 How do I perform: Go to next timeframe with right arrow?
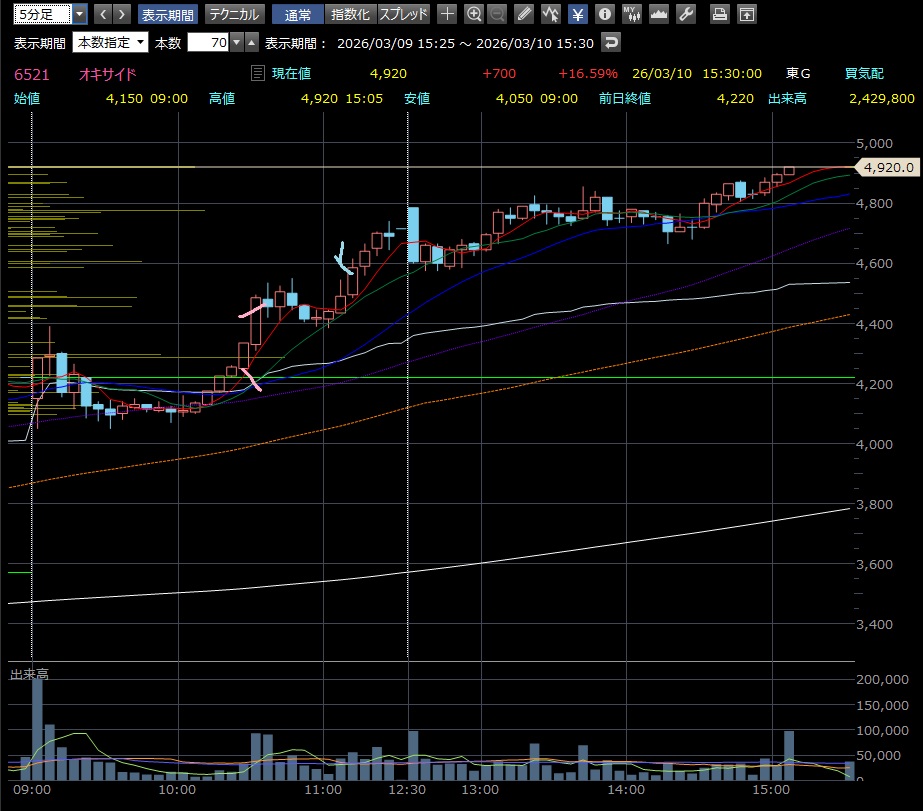tap(121, 14)
